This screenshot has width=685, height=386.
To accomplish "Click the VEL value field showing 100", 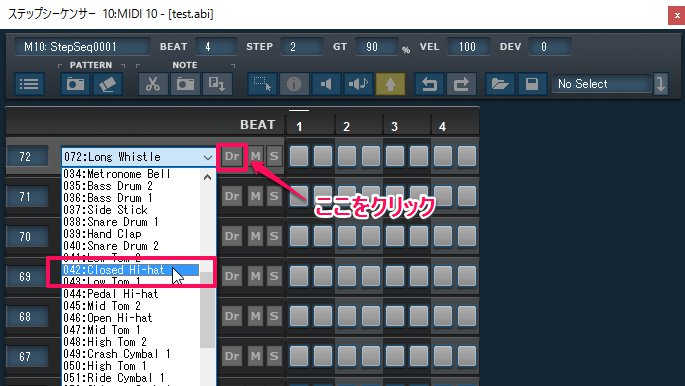I will click(x=469, y=47).
